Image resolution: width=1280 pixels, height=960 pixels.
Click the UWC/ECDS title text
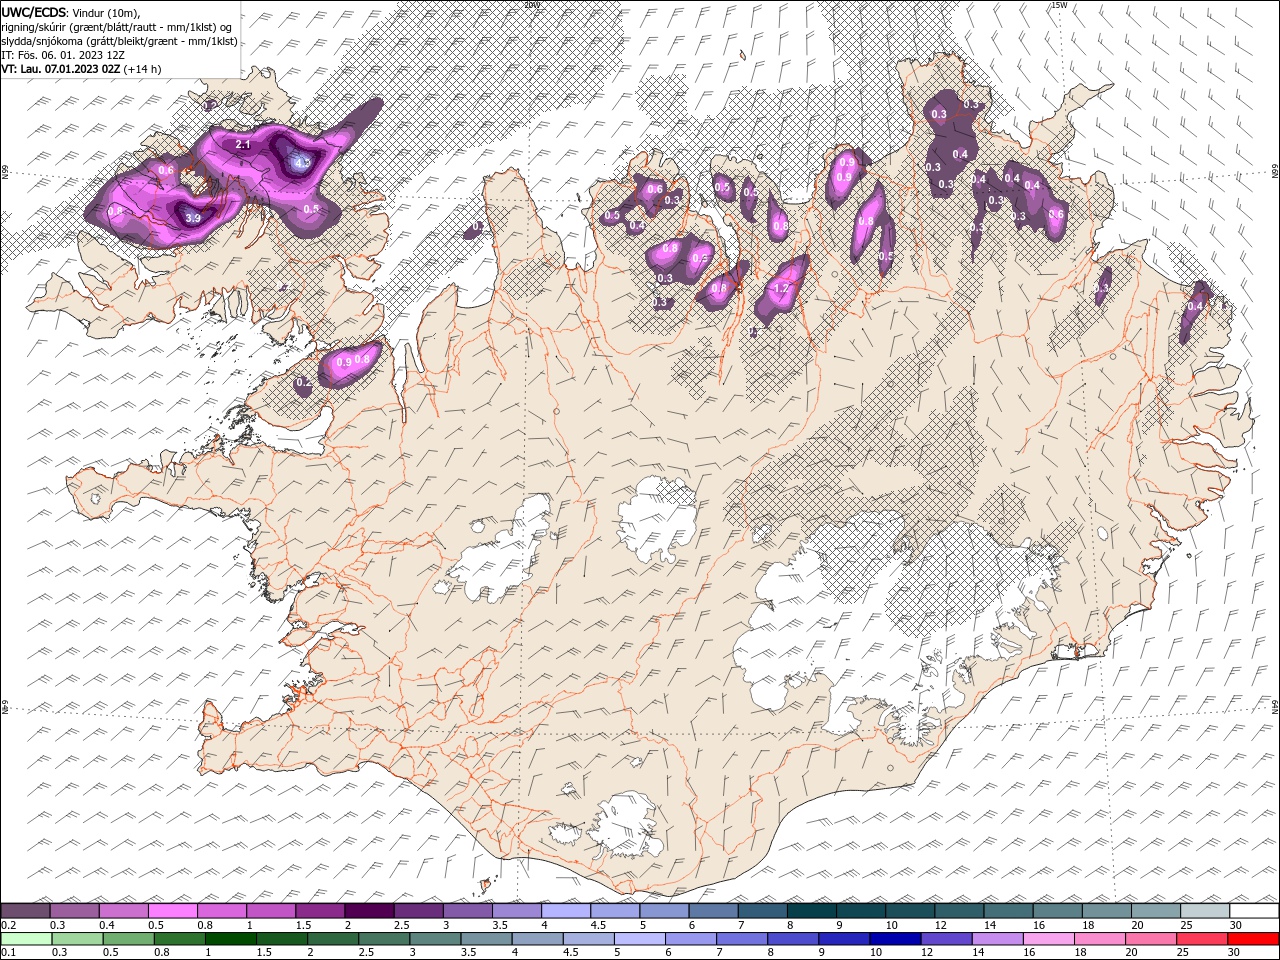coord(35,11)
